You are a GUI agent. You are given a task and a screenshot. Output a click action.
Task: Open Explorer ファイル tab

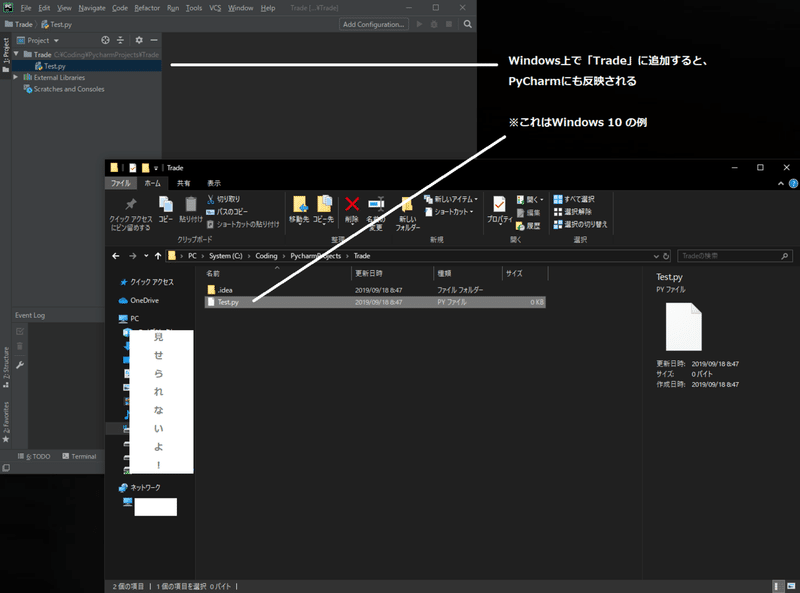[x=120, y=183]
